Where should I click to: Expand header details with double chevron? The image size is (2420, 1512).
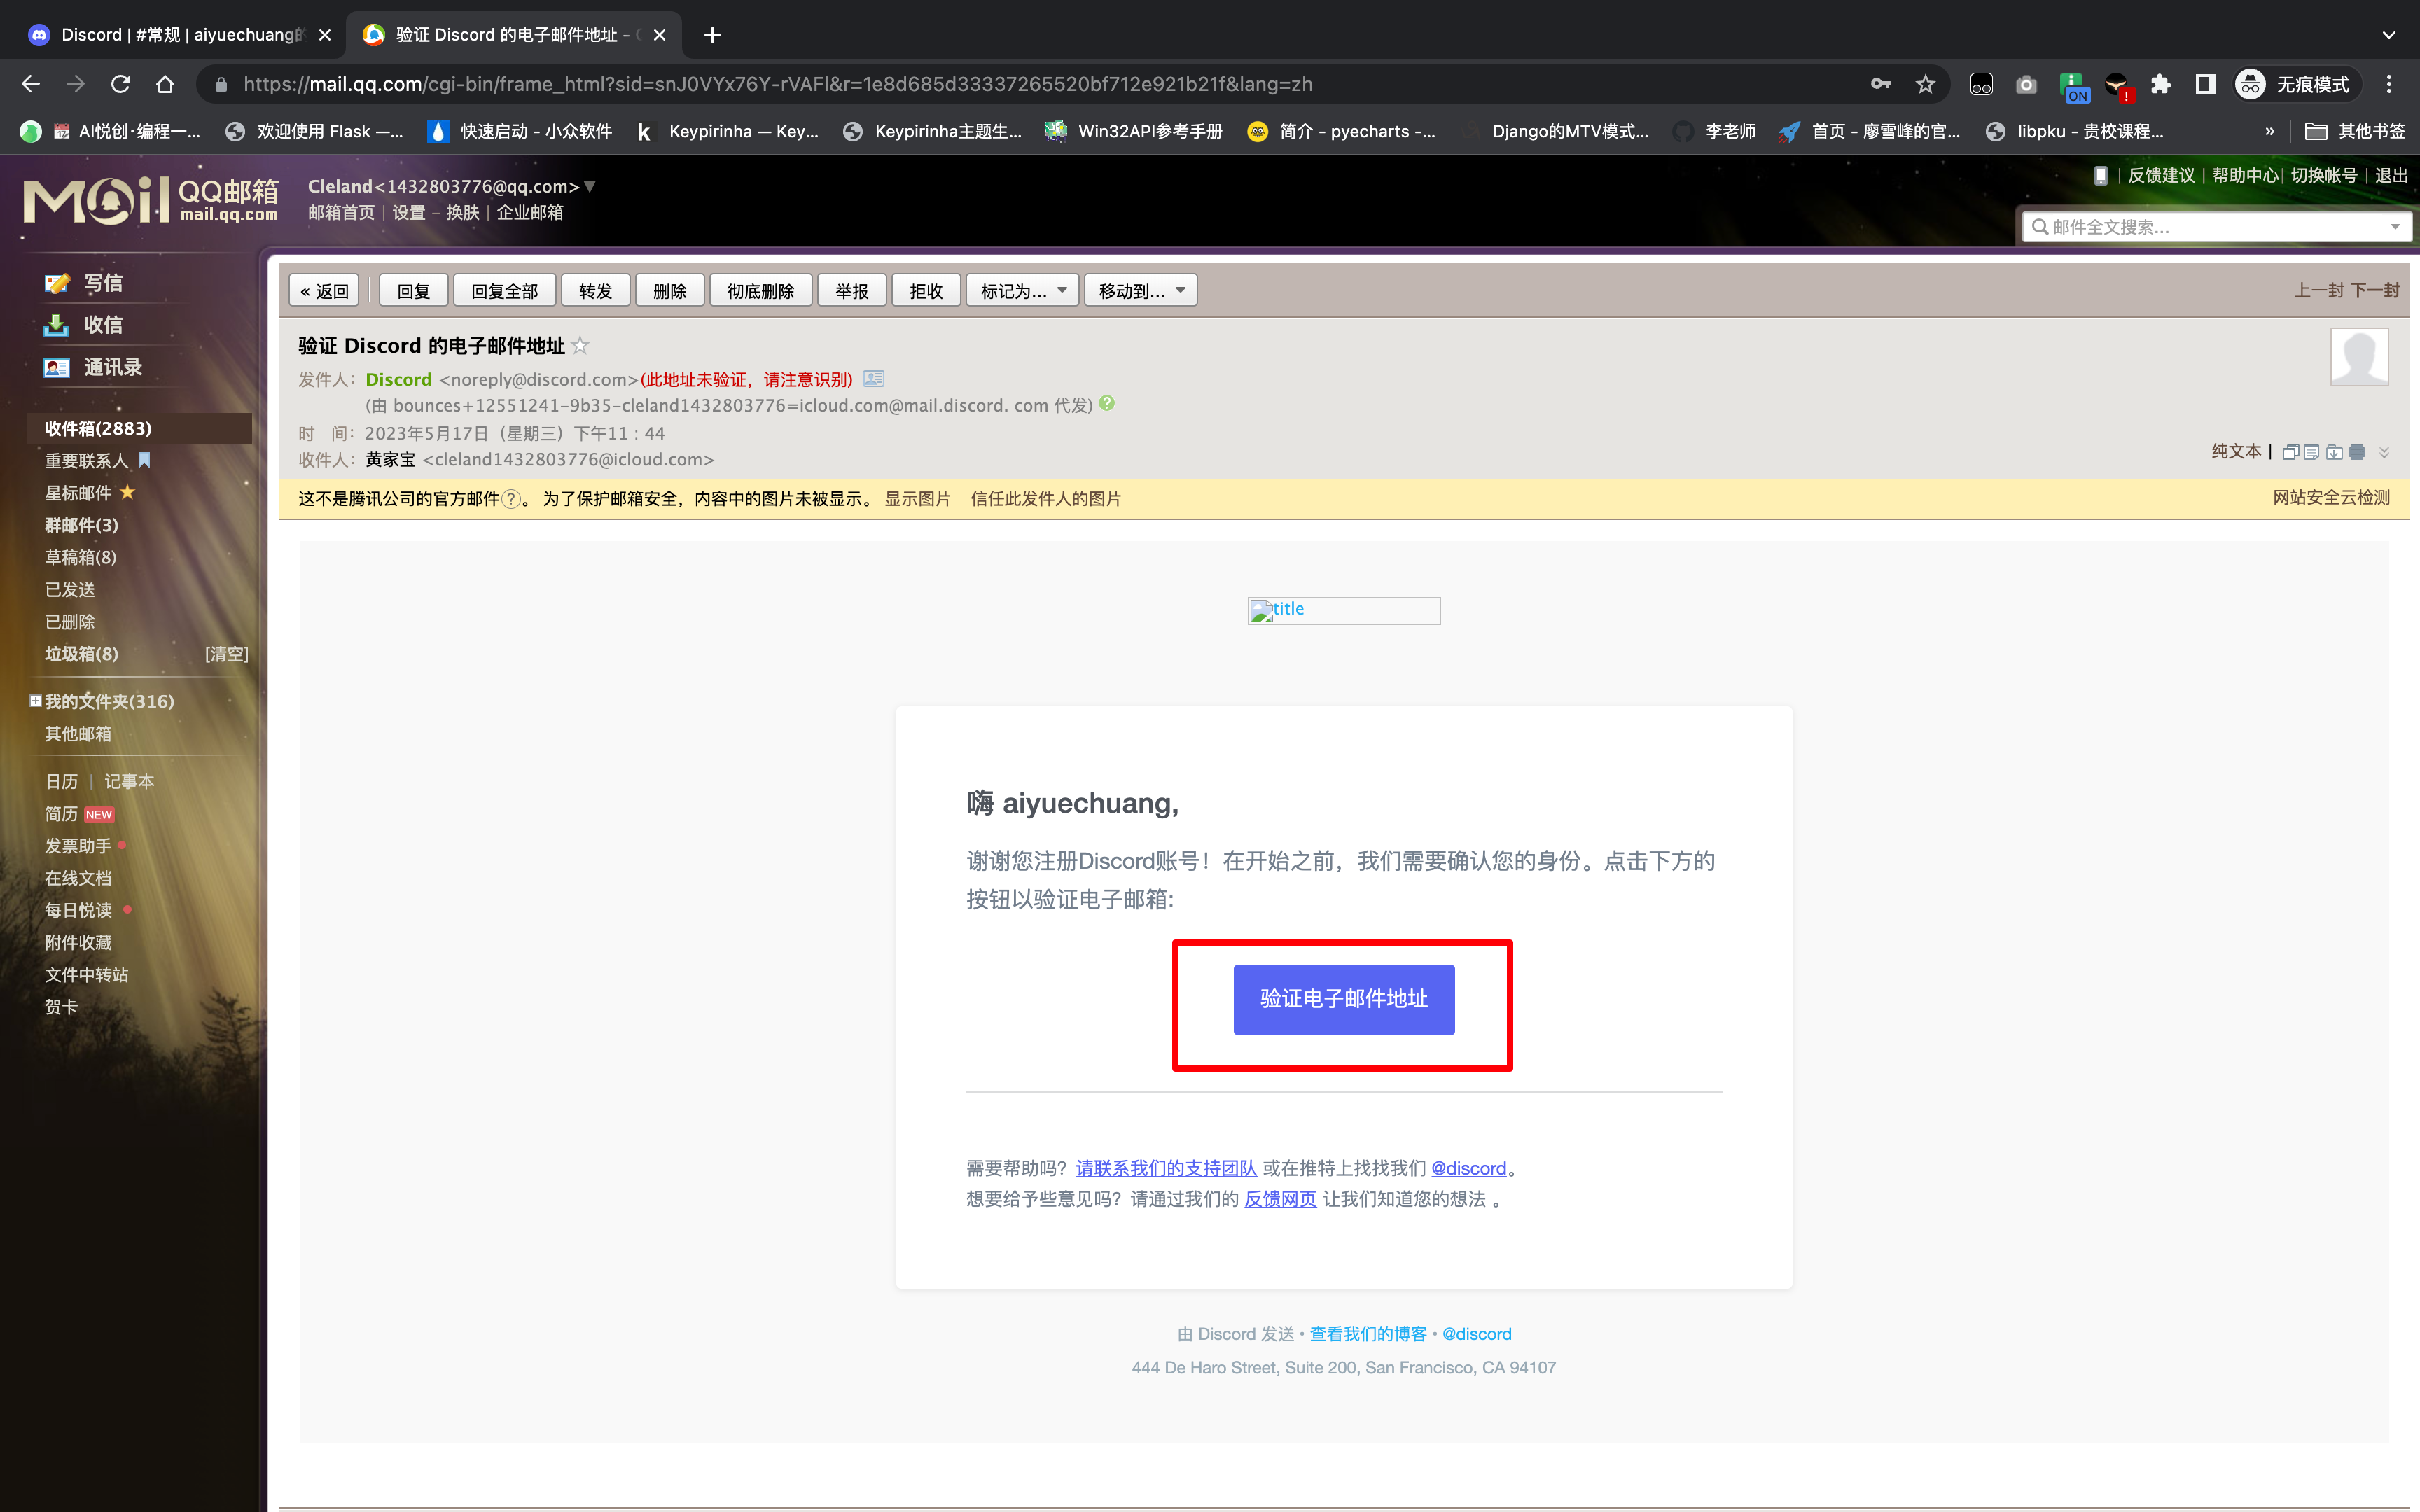coord(2385,452)
